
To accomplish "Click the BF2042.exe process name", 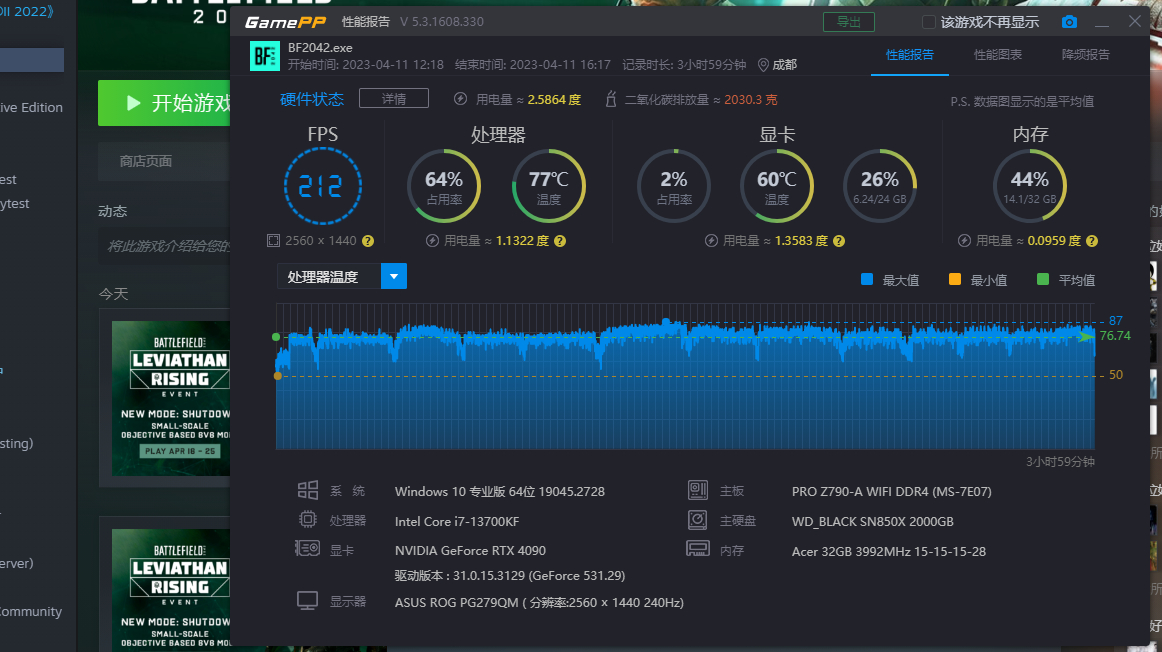I will [x=320, y=47].
